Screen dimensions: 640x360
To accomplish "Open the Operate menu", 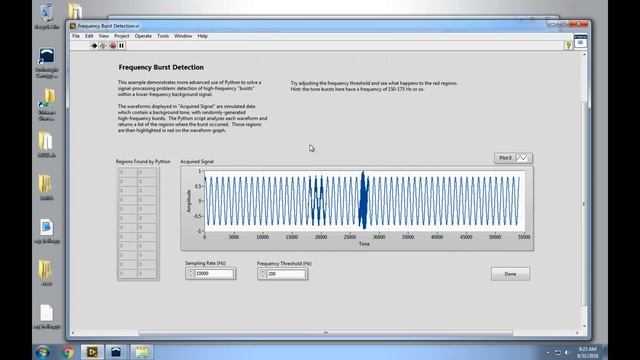I will (143, 36).
